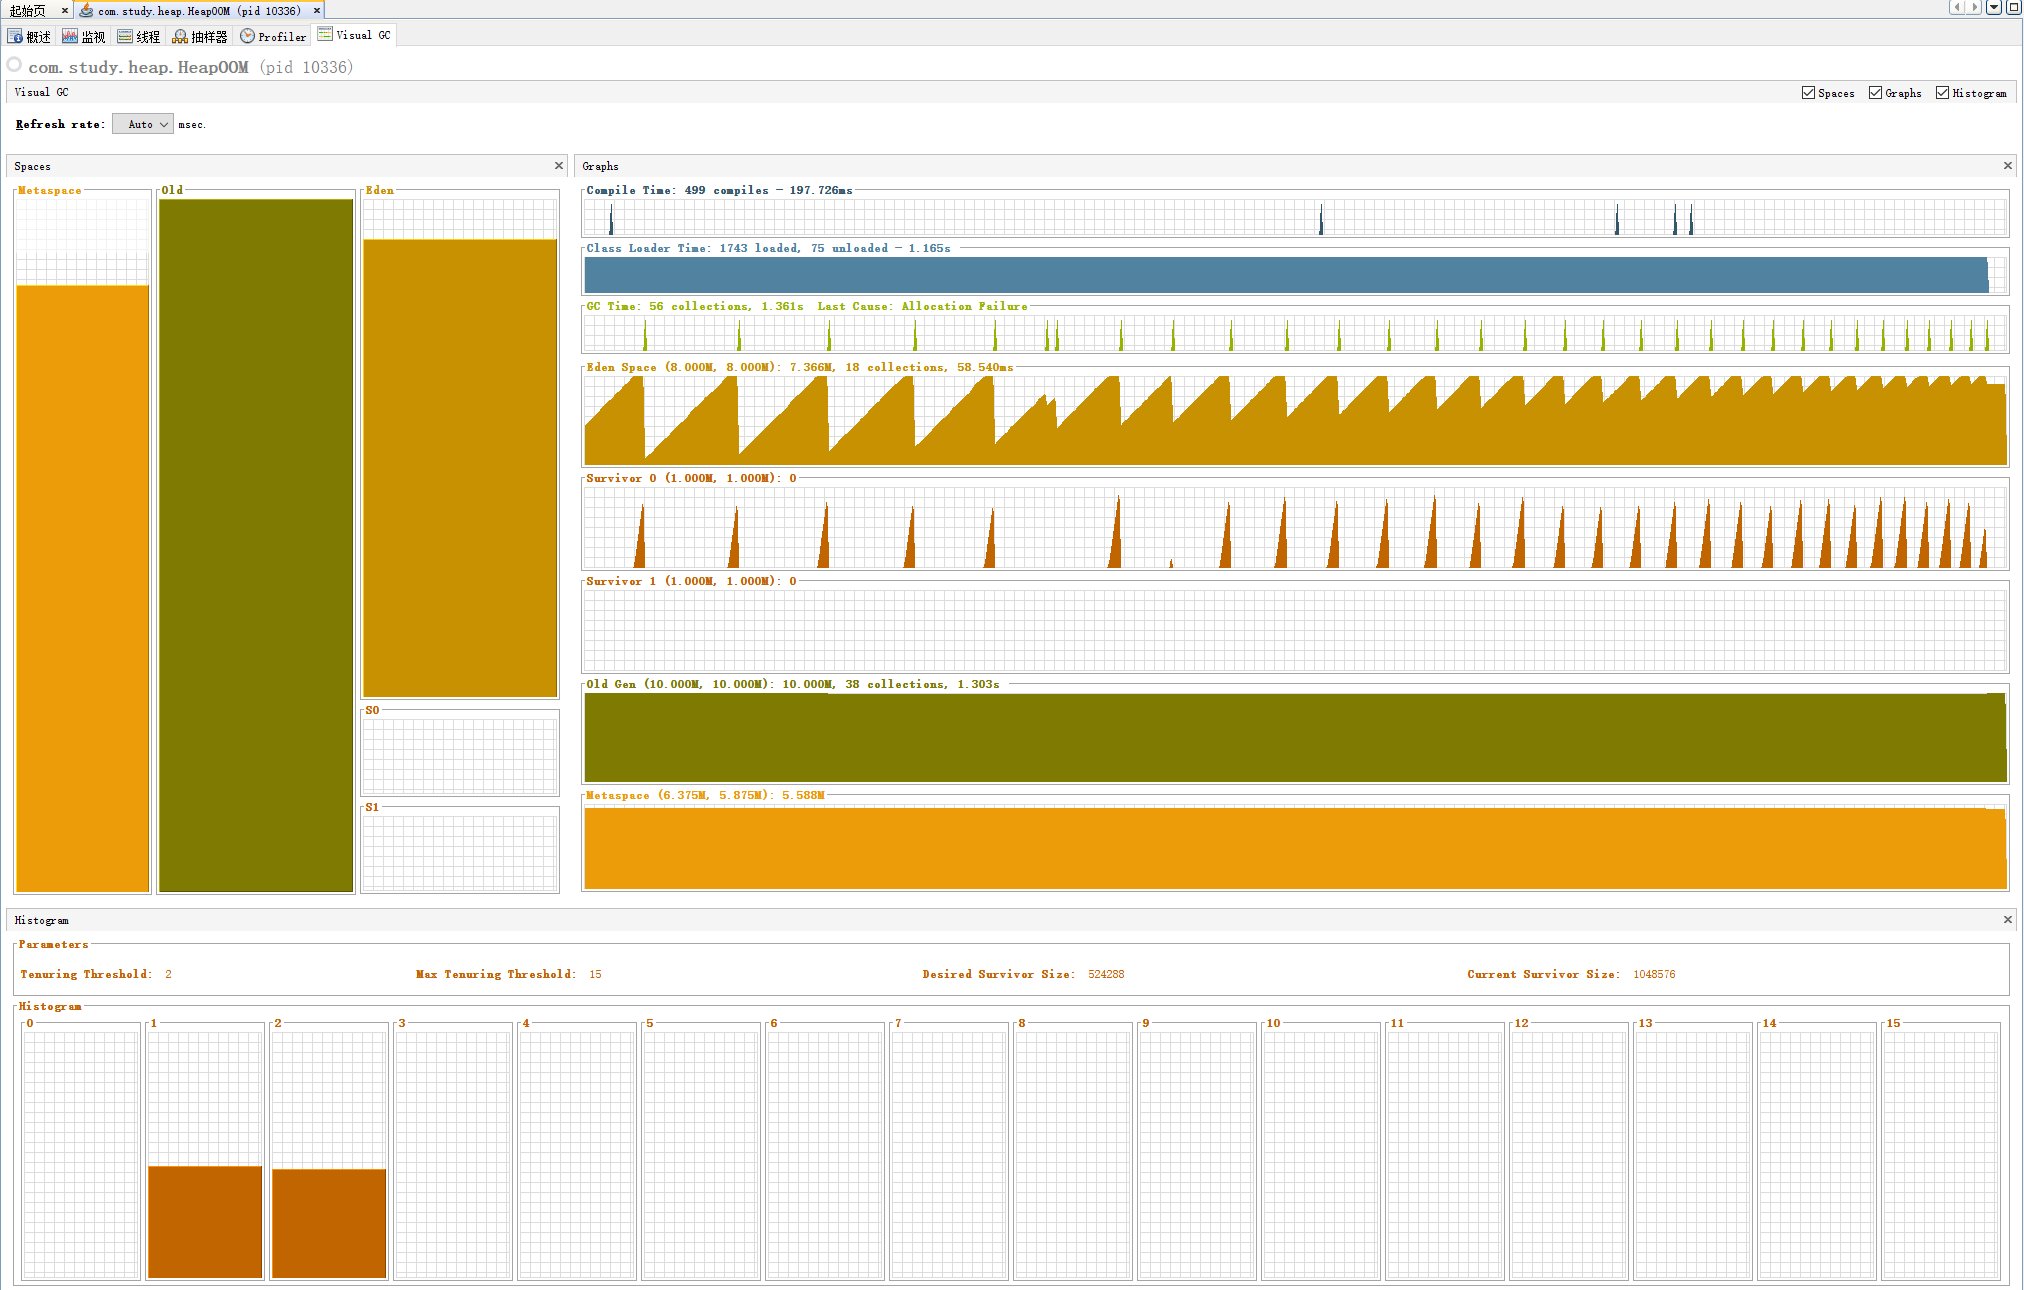Click the age 2 histogram bar

tap(329, 1223)
